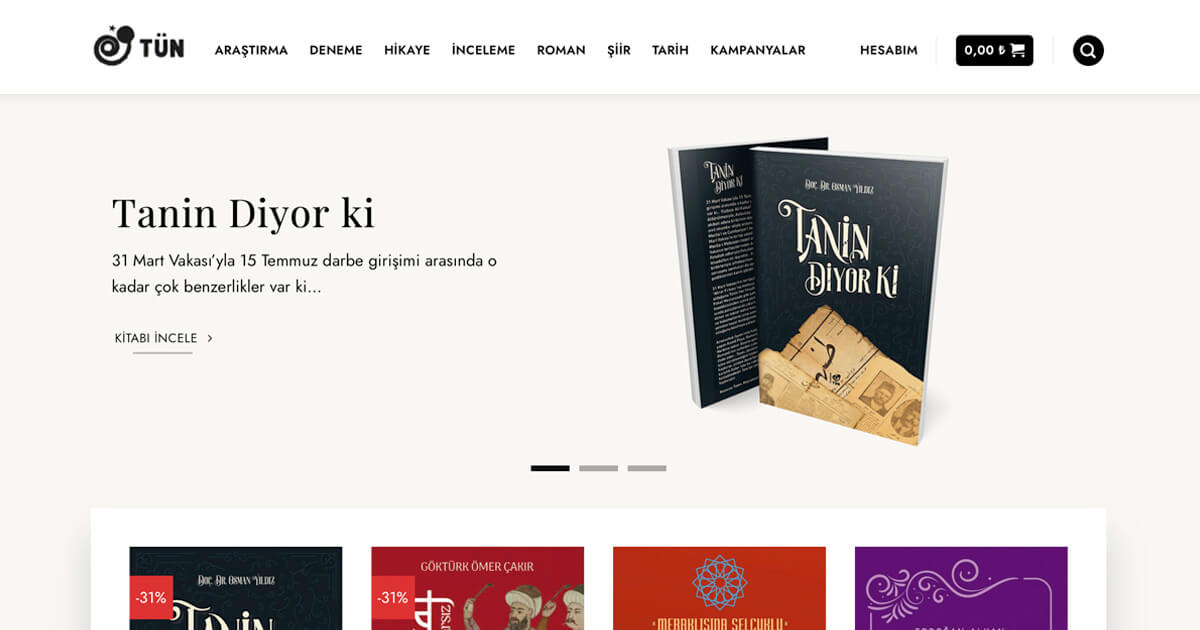Open the KAMPANYALAR page
The image size is (1200, 630).
[758, 50]
